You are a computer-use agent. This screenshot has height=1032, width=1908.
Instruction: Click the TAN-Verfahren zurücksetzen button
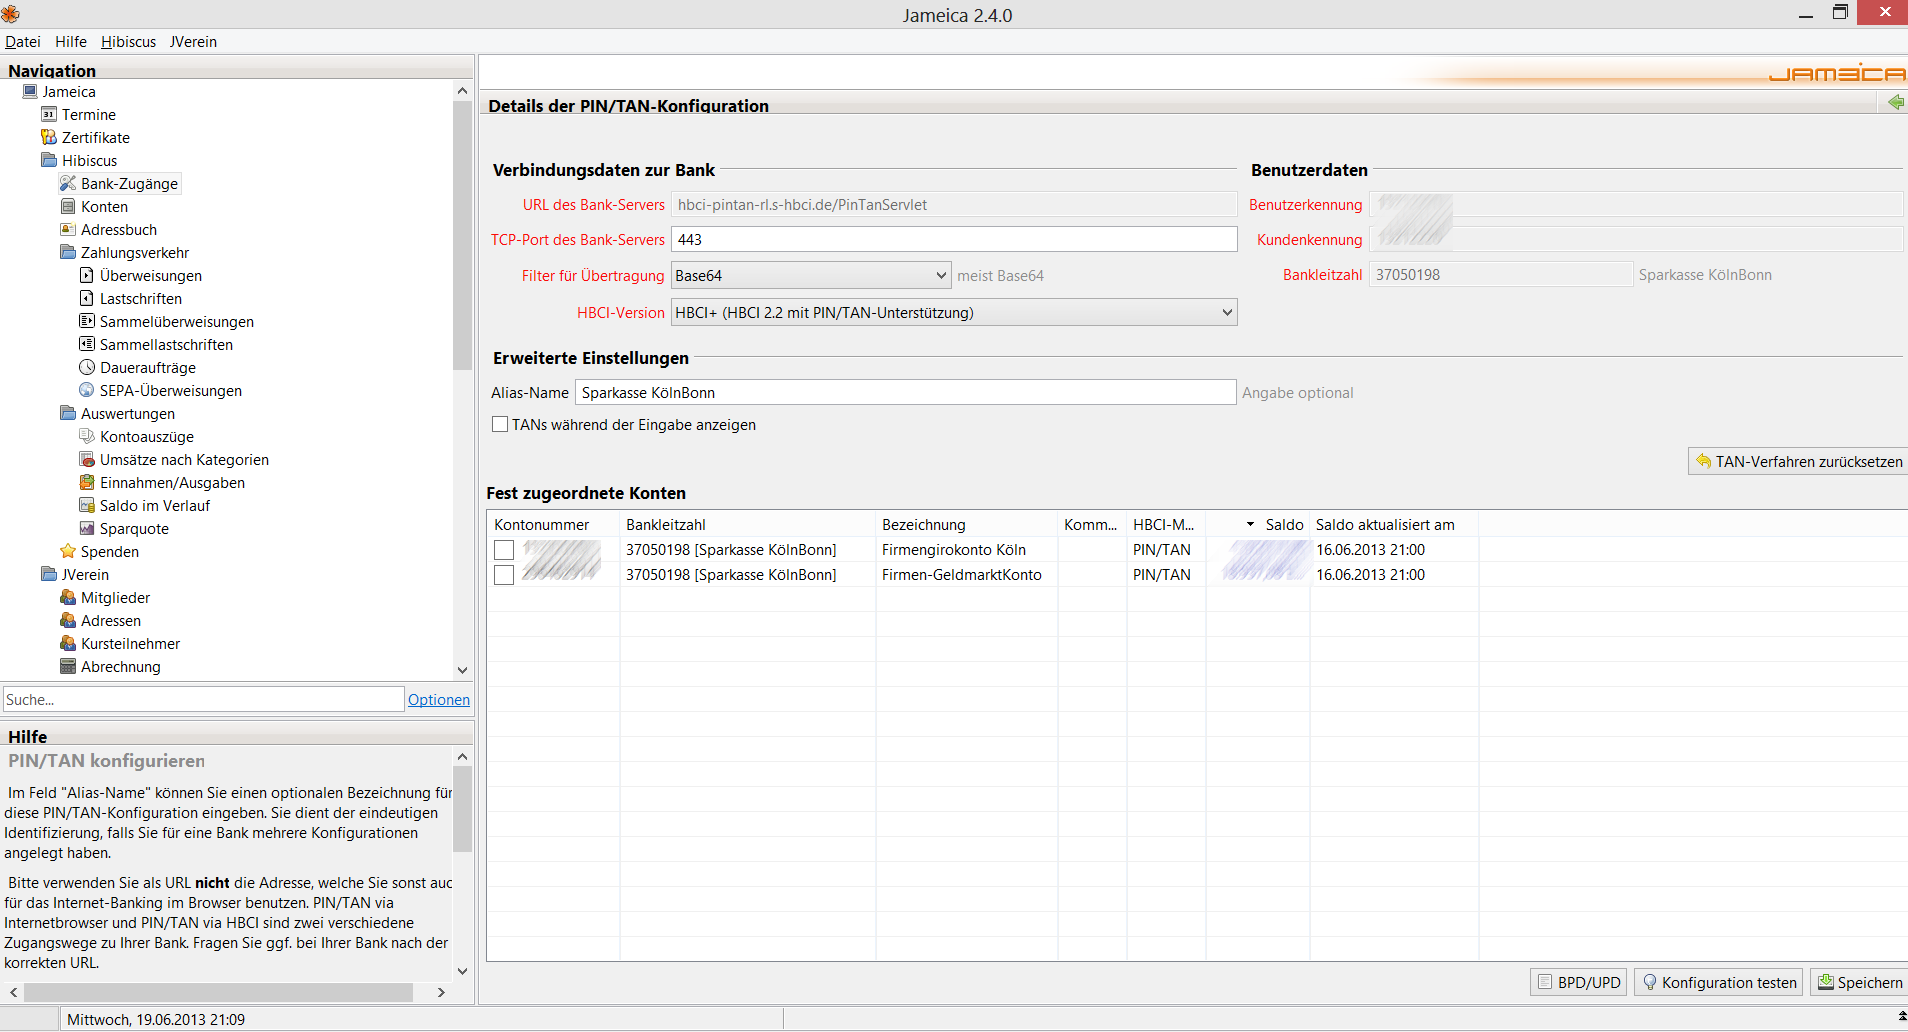[1797, 461]
